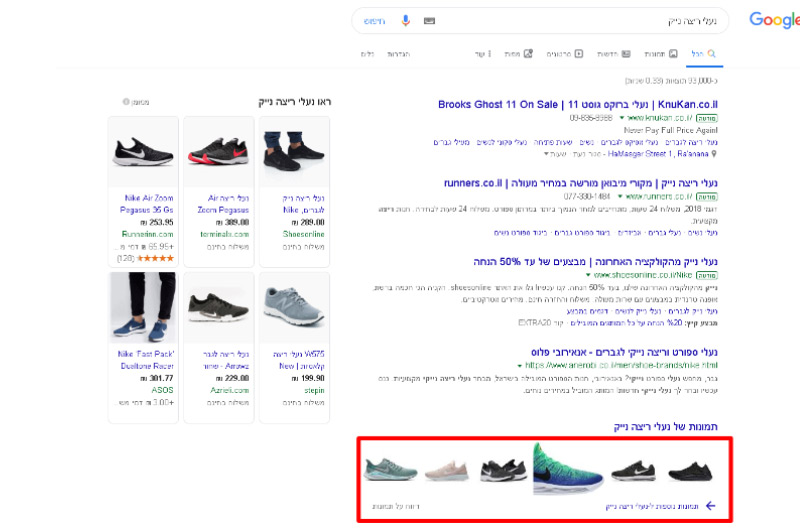Click the 'ראו נעלי ריצה נייק' shopping heading
800x528 pixels.
[x=294, y=102]
